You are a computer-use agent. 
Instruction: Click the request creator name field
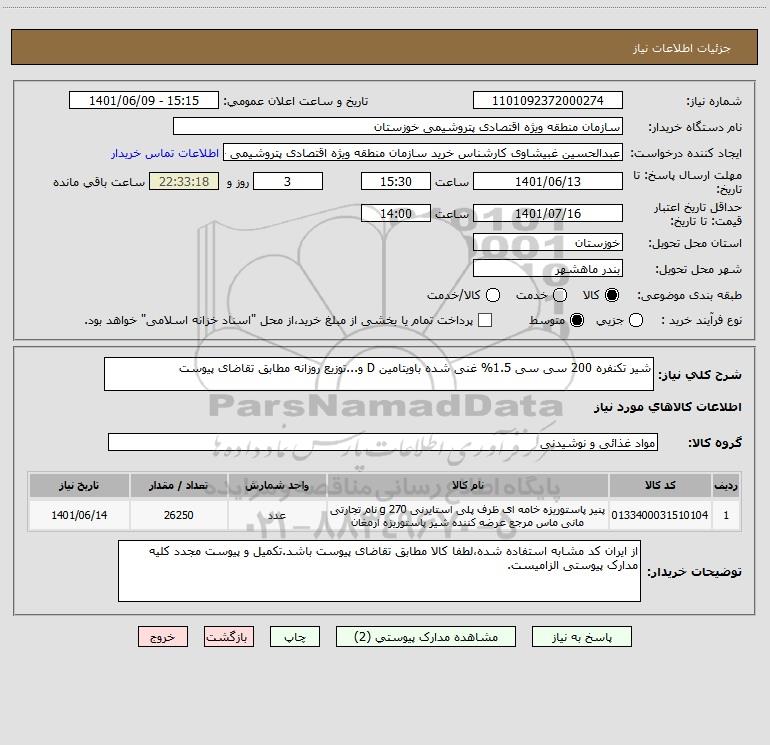pos(423,153)
